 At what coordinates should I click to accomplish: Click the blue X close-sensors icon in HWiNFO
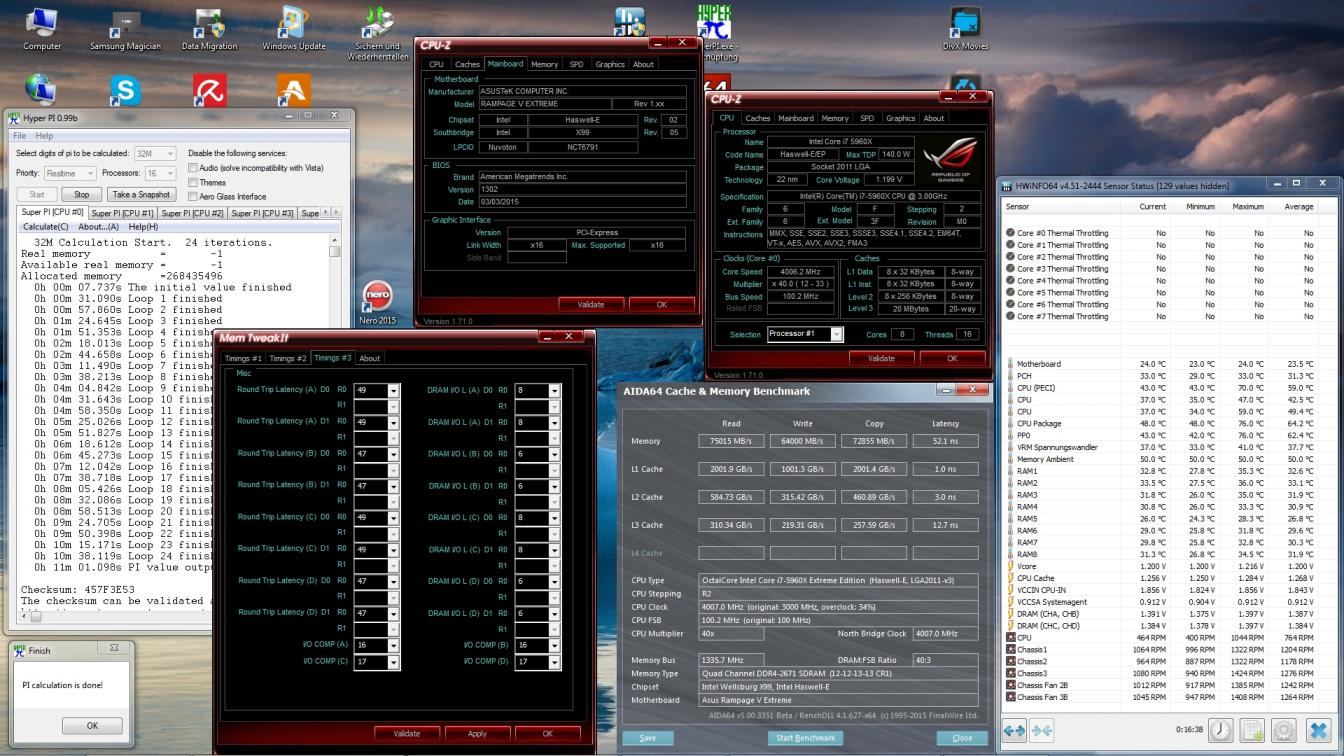[x=1319, y=730]
